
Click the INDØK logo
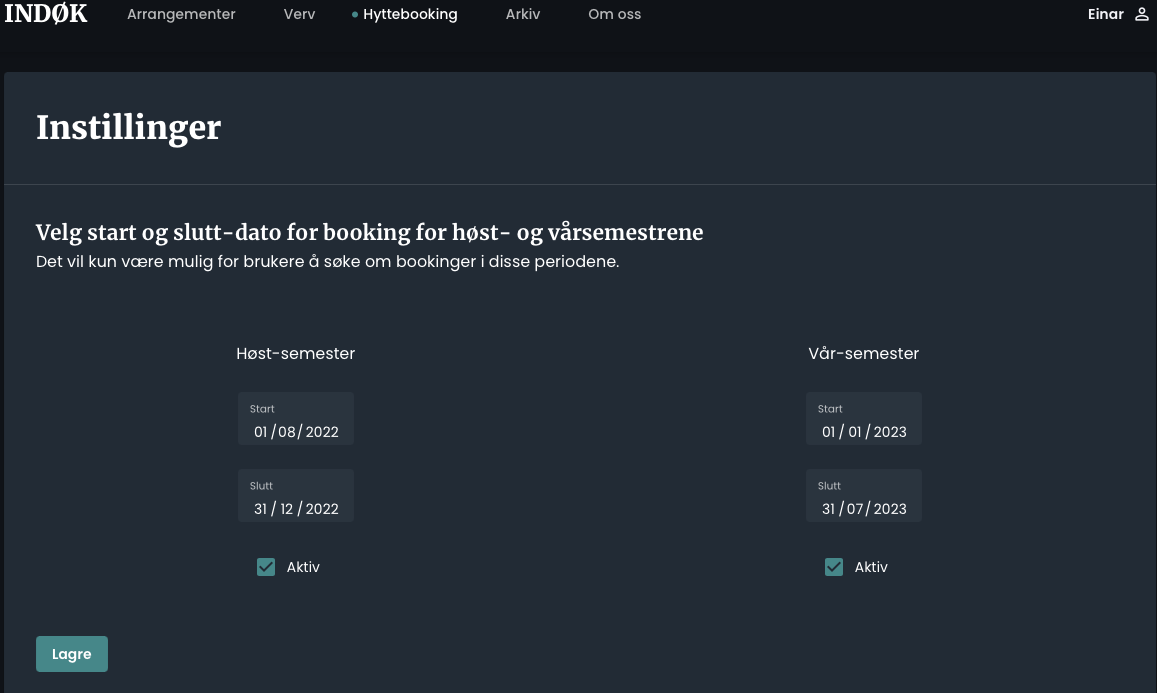[46, 14]
